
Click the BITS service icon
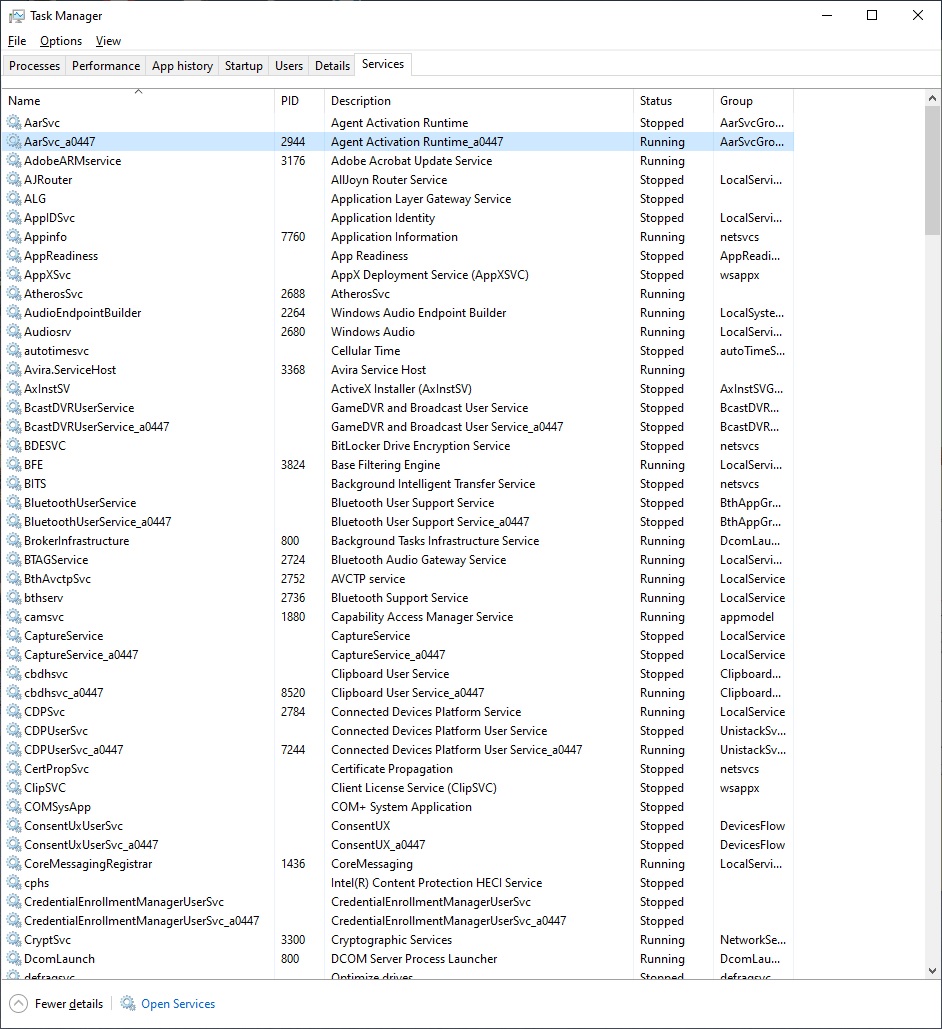pos(14,484)
